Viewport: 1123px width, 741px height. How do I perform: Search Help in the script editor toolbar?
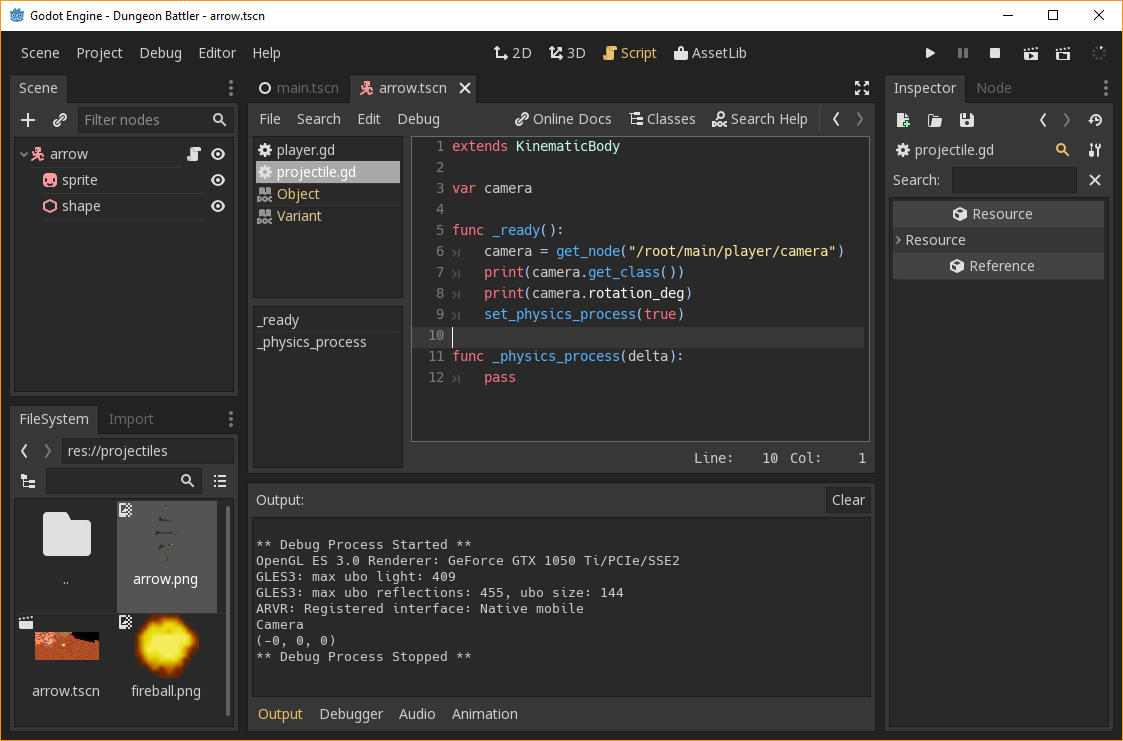(760, 118)
